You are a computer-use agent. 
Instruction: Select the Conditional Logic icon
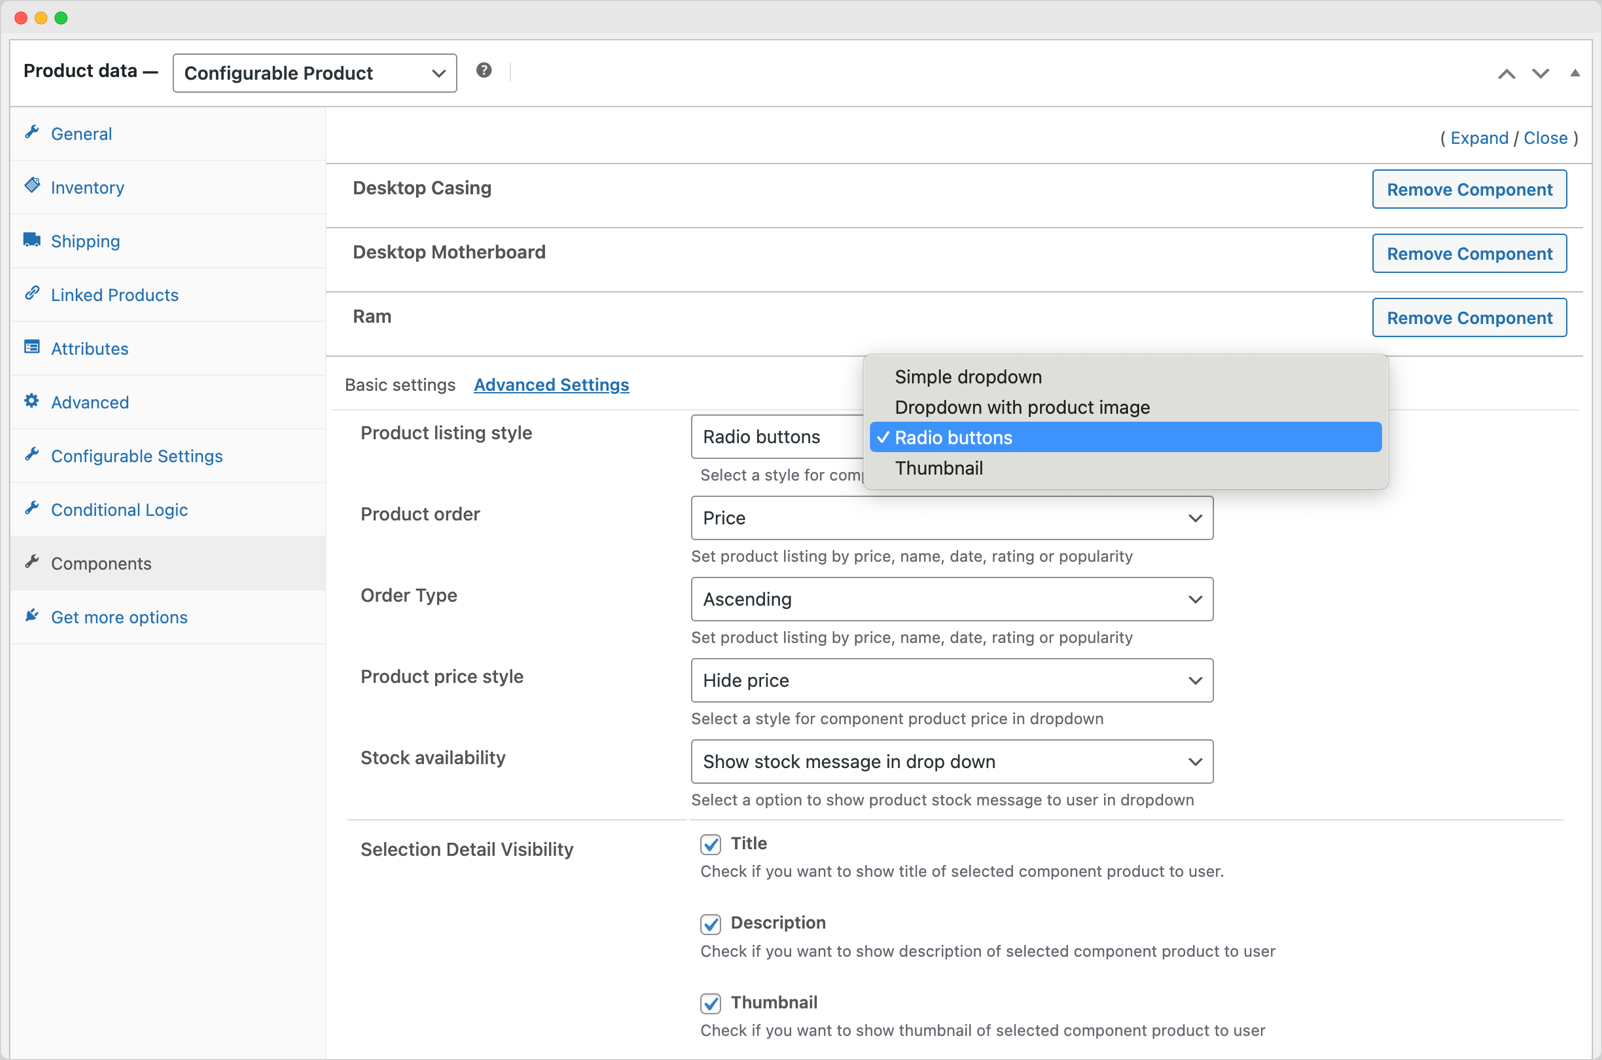[x=33, y=509]
